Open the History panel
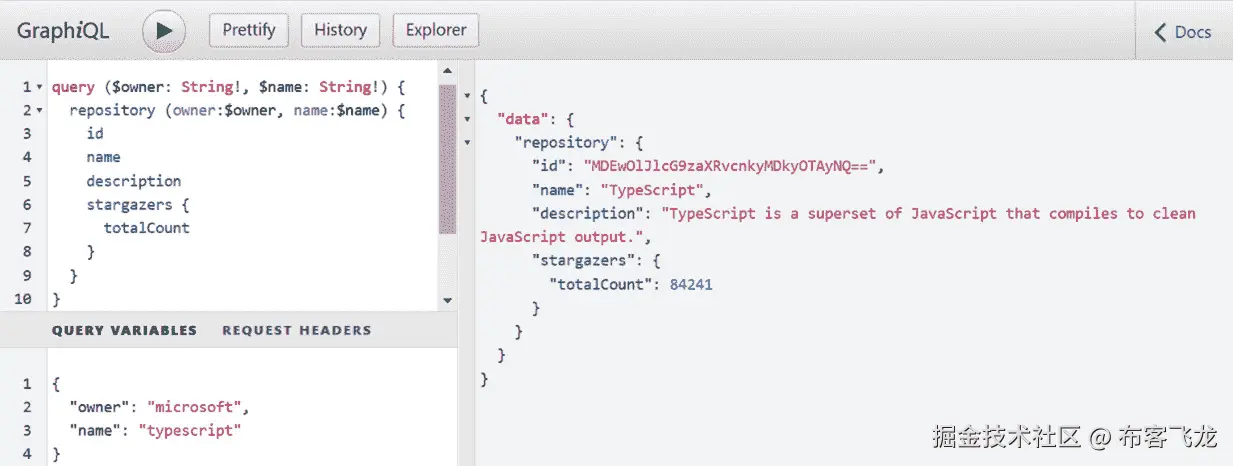This screenshot has width=1233, height=466. tap(340, 30)
